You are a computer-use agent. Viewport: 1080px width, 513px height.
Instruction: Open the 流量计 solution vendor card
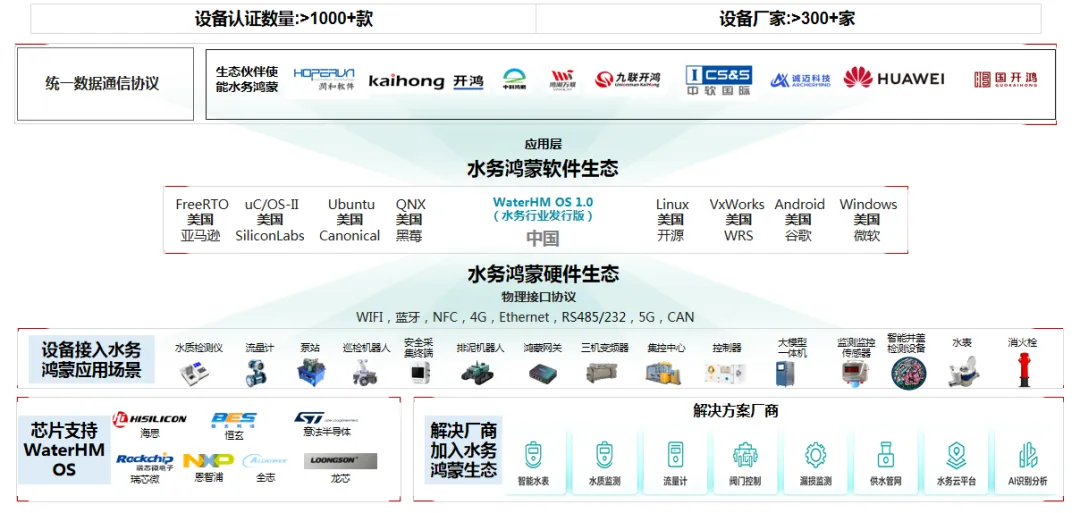[x=674, y=462]
